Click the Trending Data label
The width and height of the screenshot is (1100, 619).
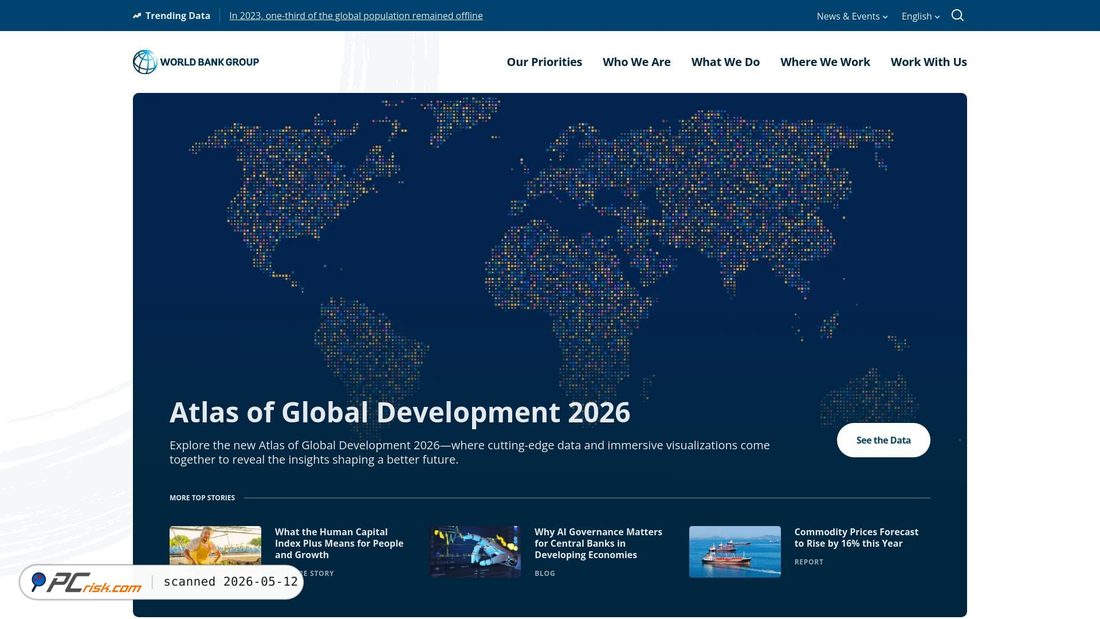click(x=177, y=15)
